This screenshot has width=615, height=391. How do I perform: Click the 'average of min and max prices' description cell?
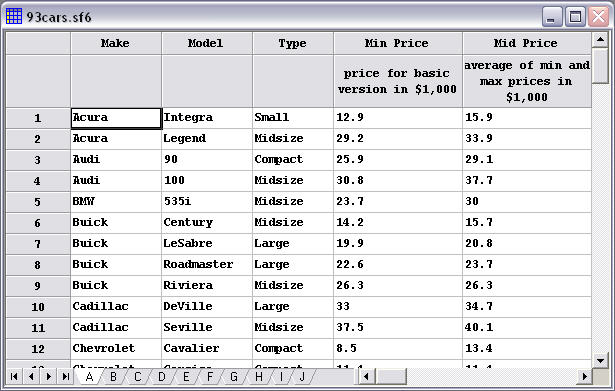click(x=527, y=81)
